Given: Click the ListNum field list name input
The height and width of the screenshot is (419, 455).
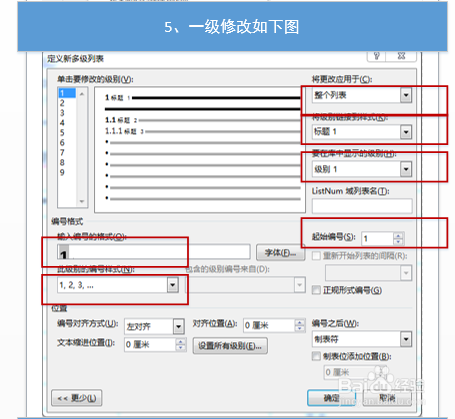Looking at the screenshot, I should [x=362, y=206].
